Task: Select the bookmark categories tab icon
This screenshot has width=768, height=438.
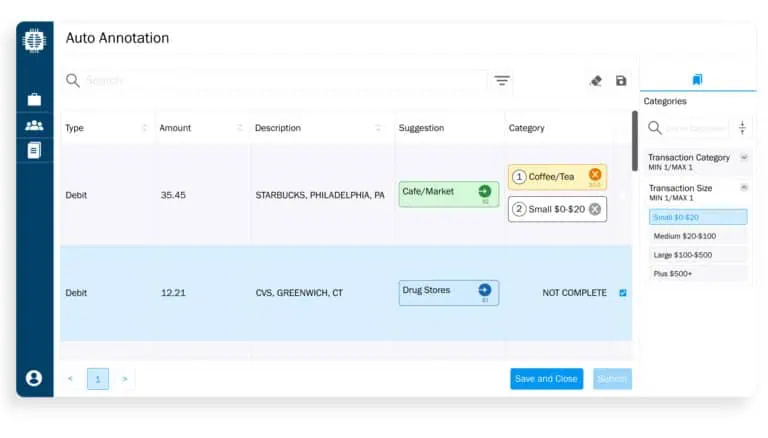Action: coord(697,79)
